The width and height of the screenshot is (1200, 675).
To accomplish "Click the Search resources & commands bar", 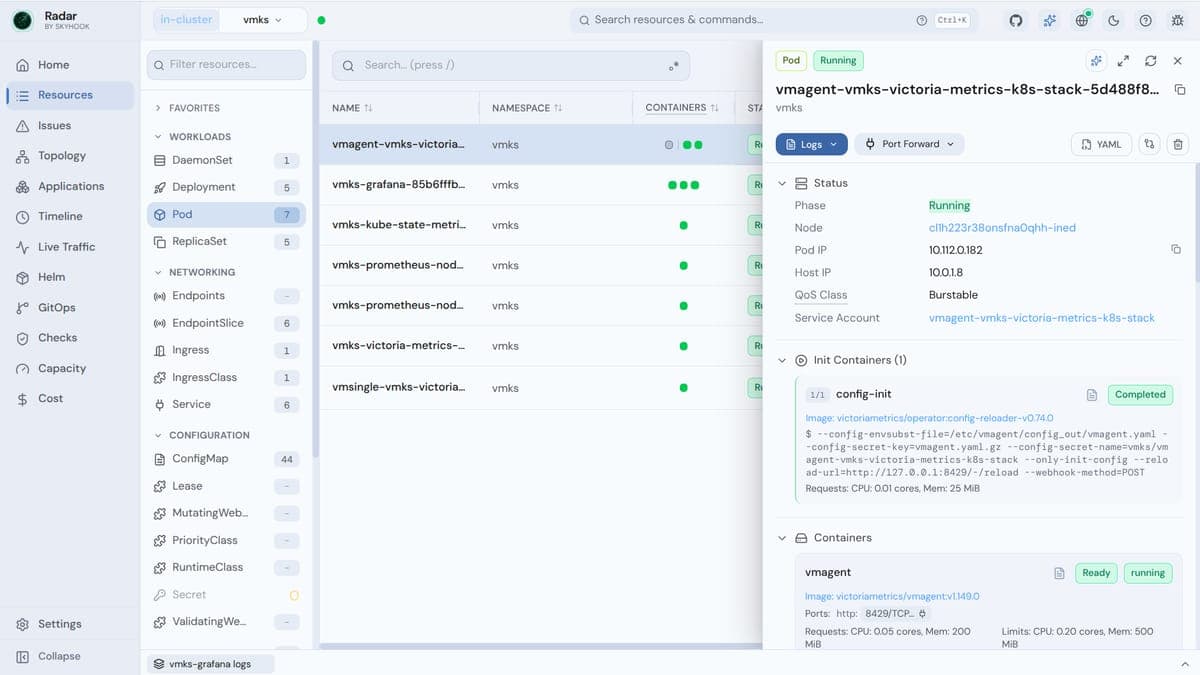I will 774,20.
